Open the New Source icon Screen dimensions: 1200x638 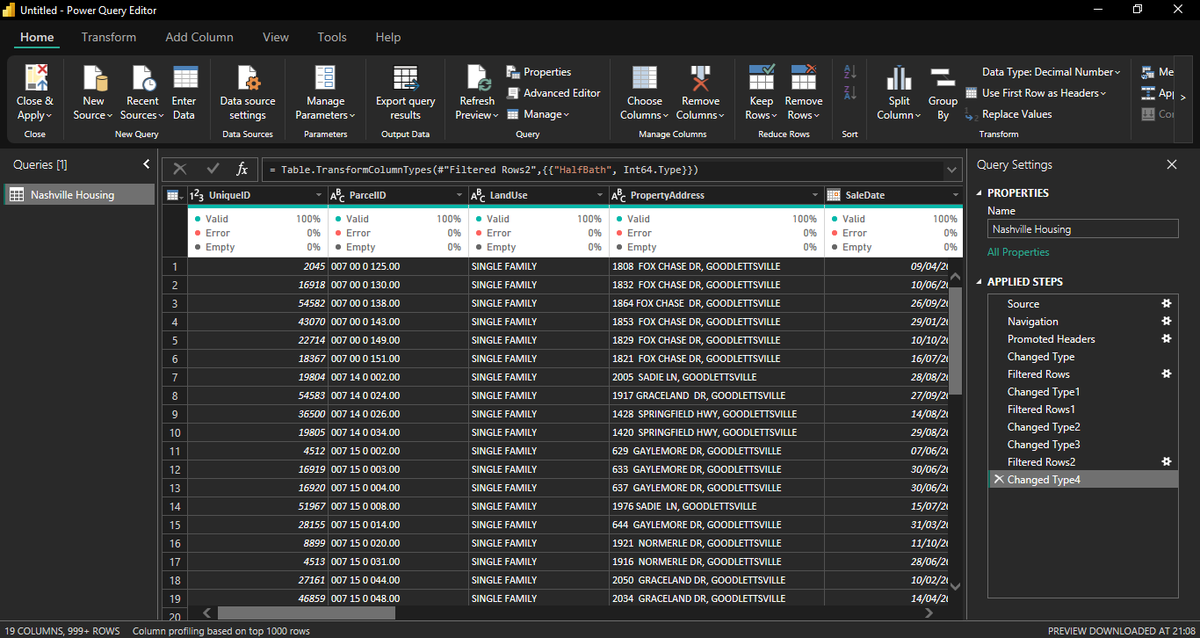pyautogui.click(x=94, y=78)
